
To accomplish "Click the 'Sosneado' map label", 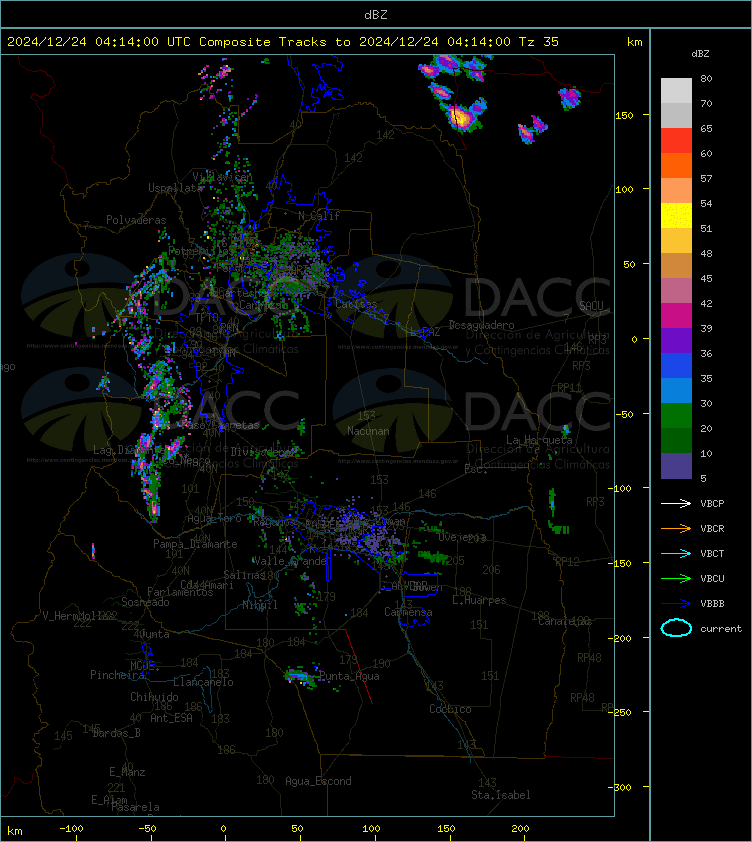I will tap(145, 603).
